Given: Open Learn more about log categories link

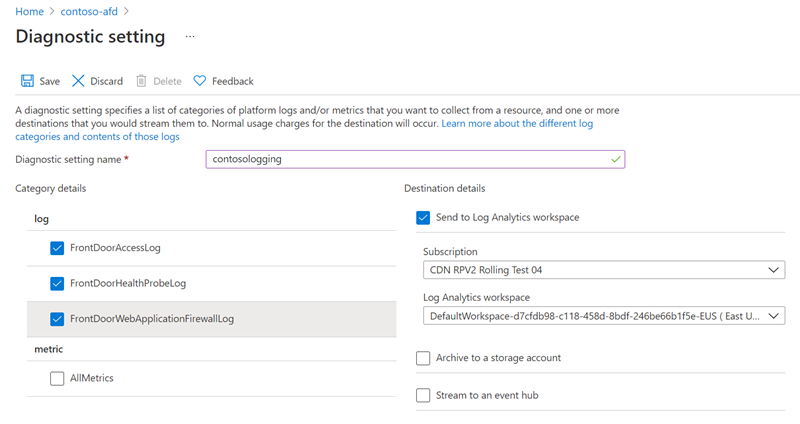Looking at the screenshot, I should point(517,123).
